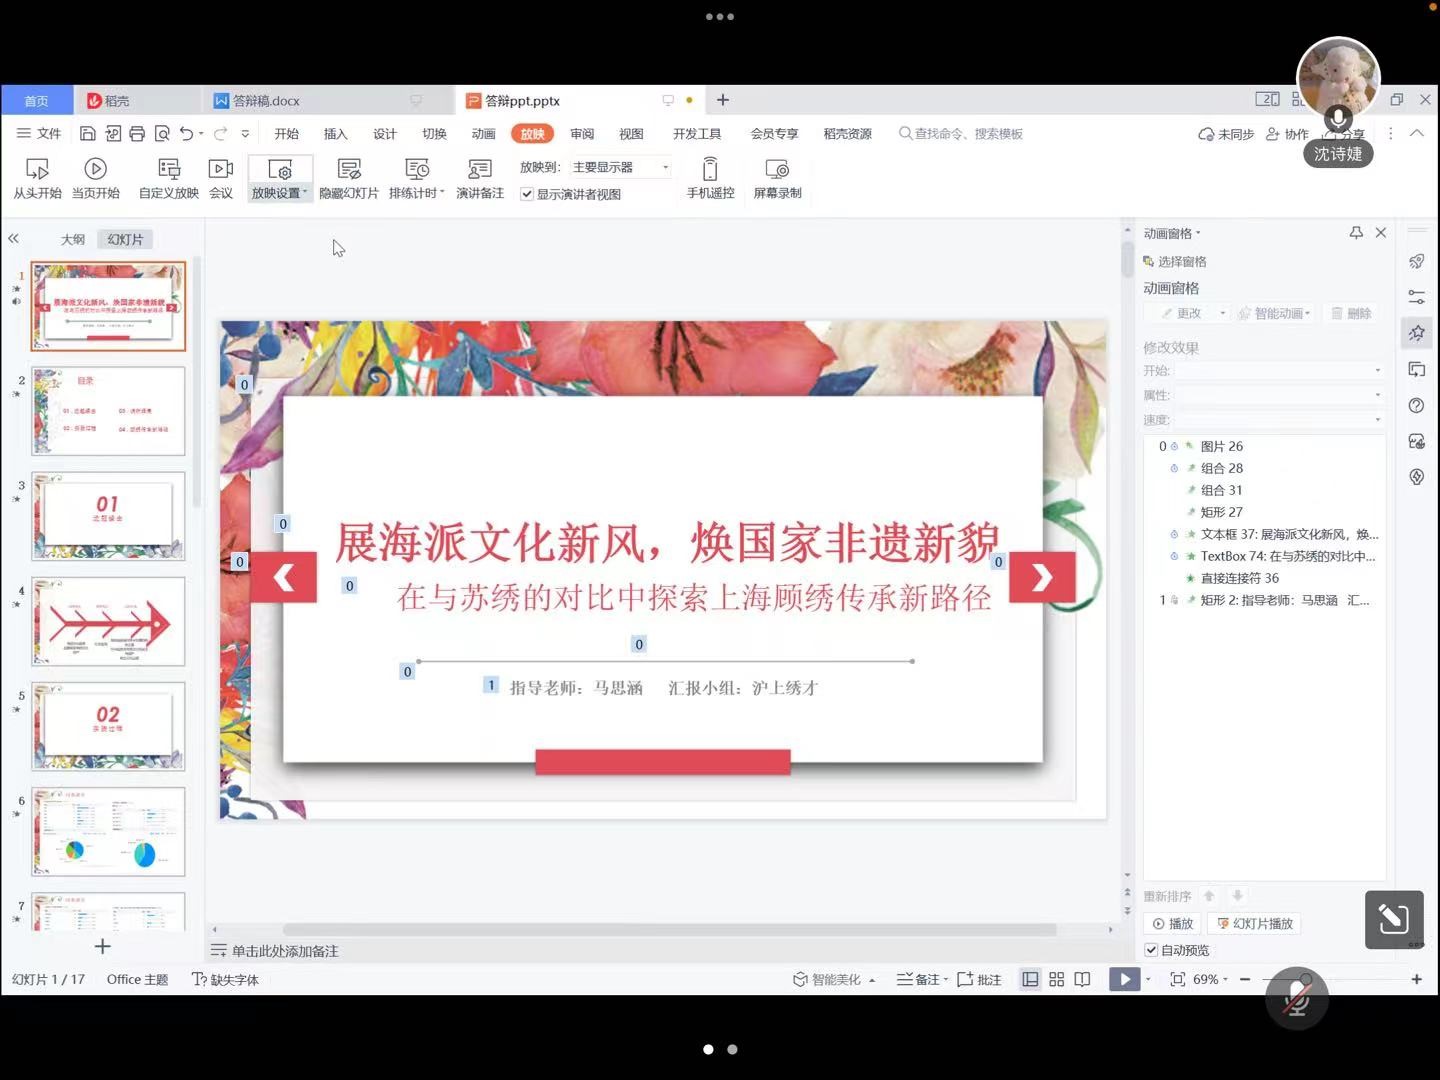The width and height of the screenshot is (1440, 1080).
Task: Click the 隐藏幻灯片 hide slide icon
Action: 348,170
